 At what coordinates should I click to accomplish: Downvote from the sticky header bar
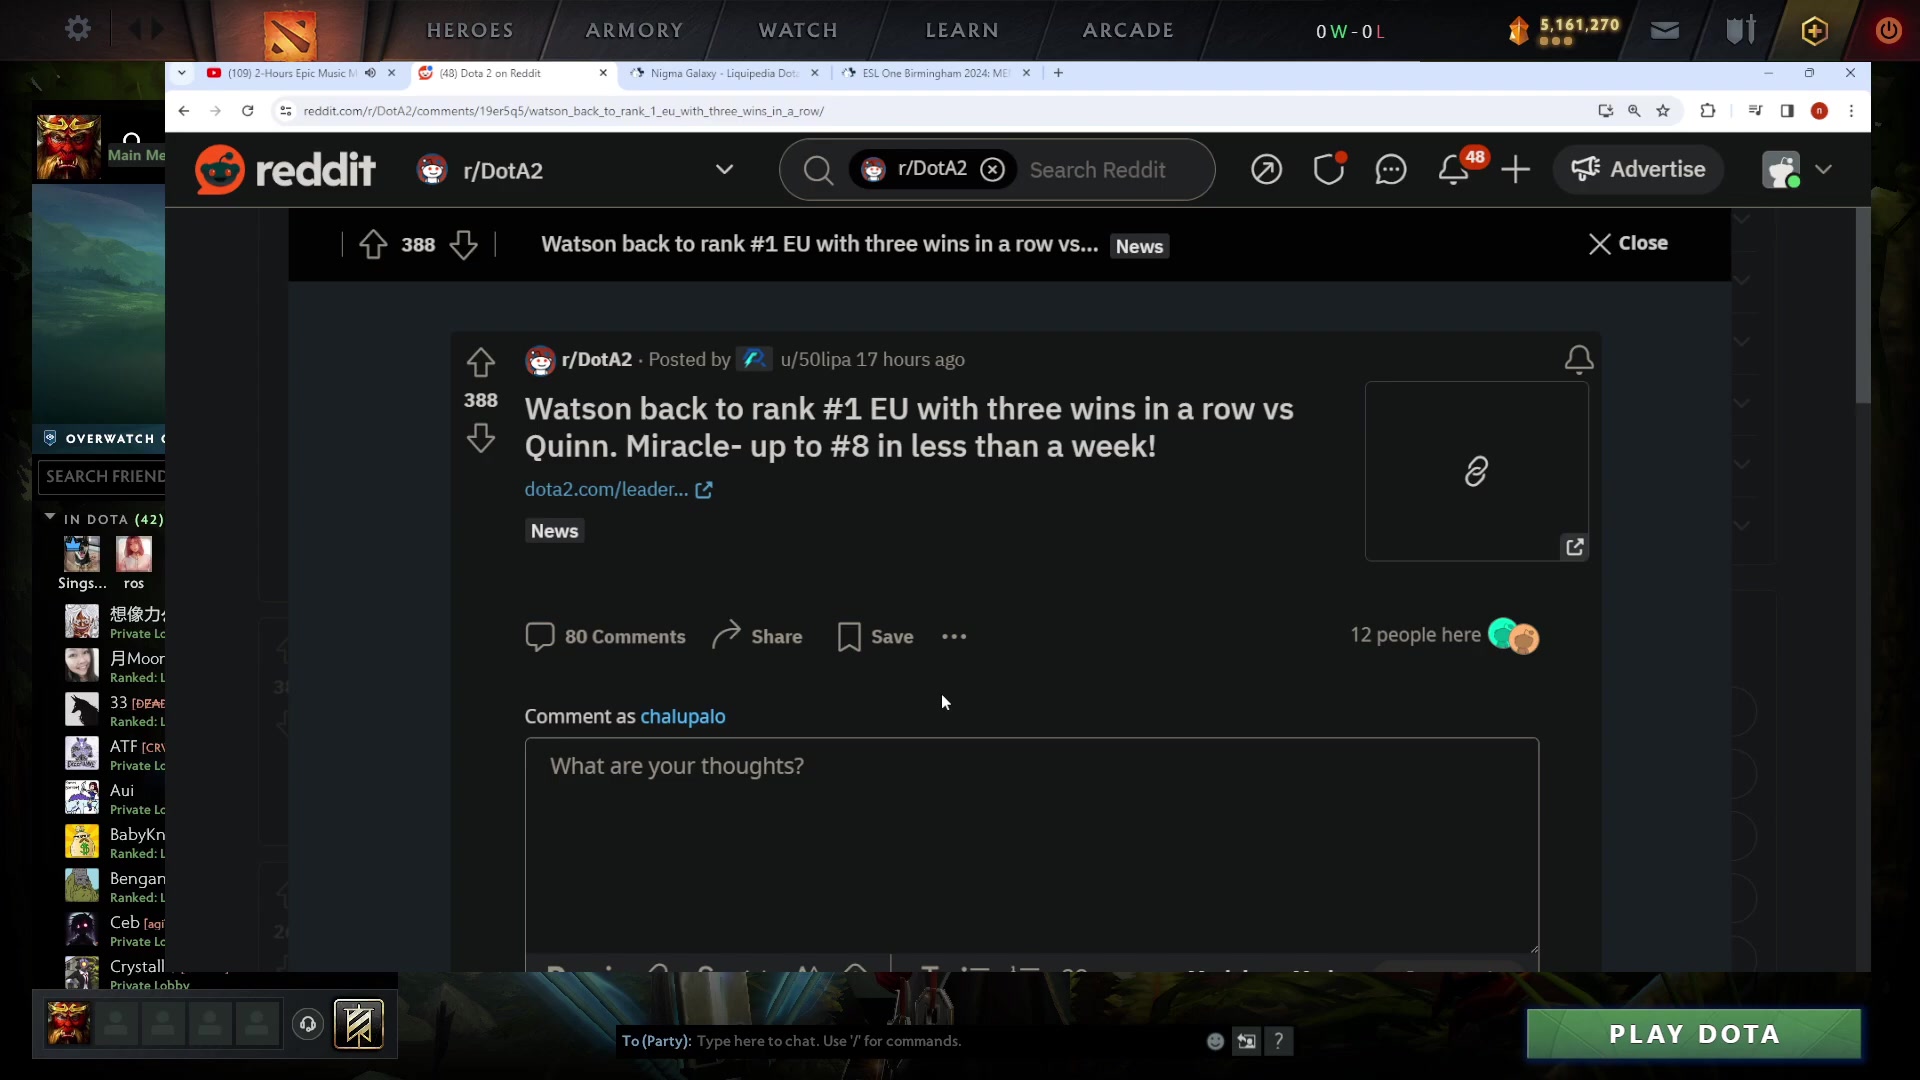tap(463, 245)
